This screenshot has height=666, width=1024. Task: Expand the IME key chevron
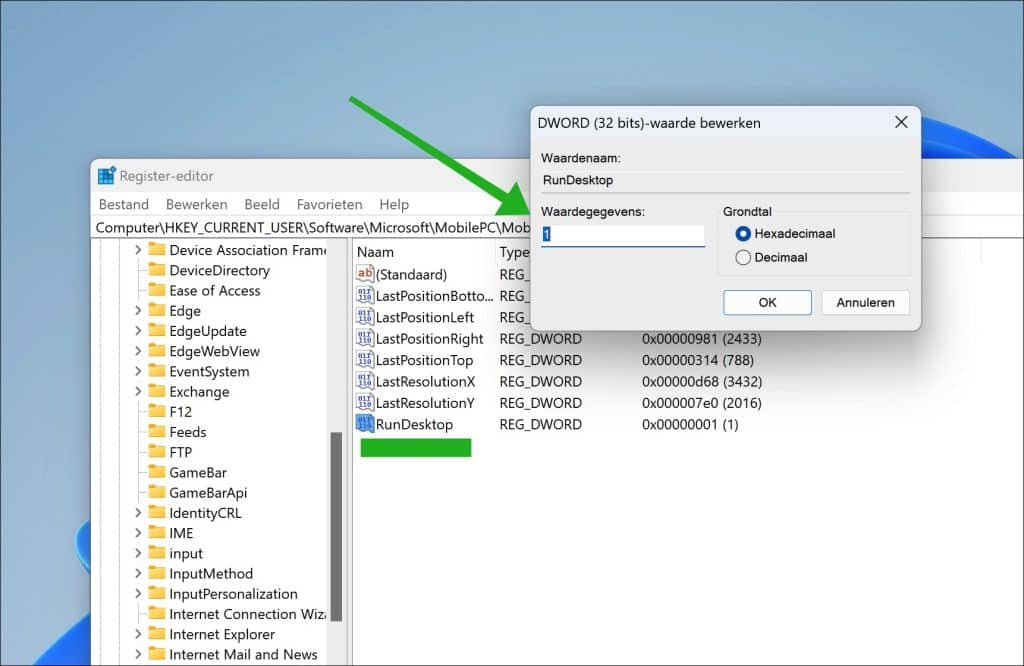click(138, 533)
